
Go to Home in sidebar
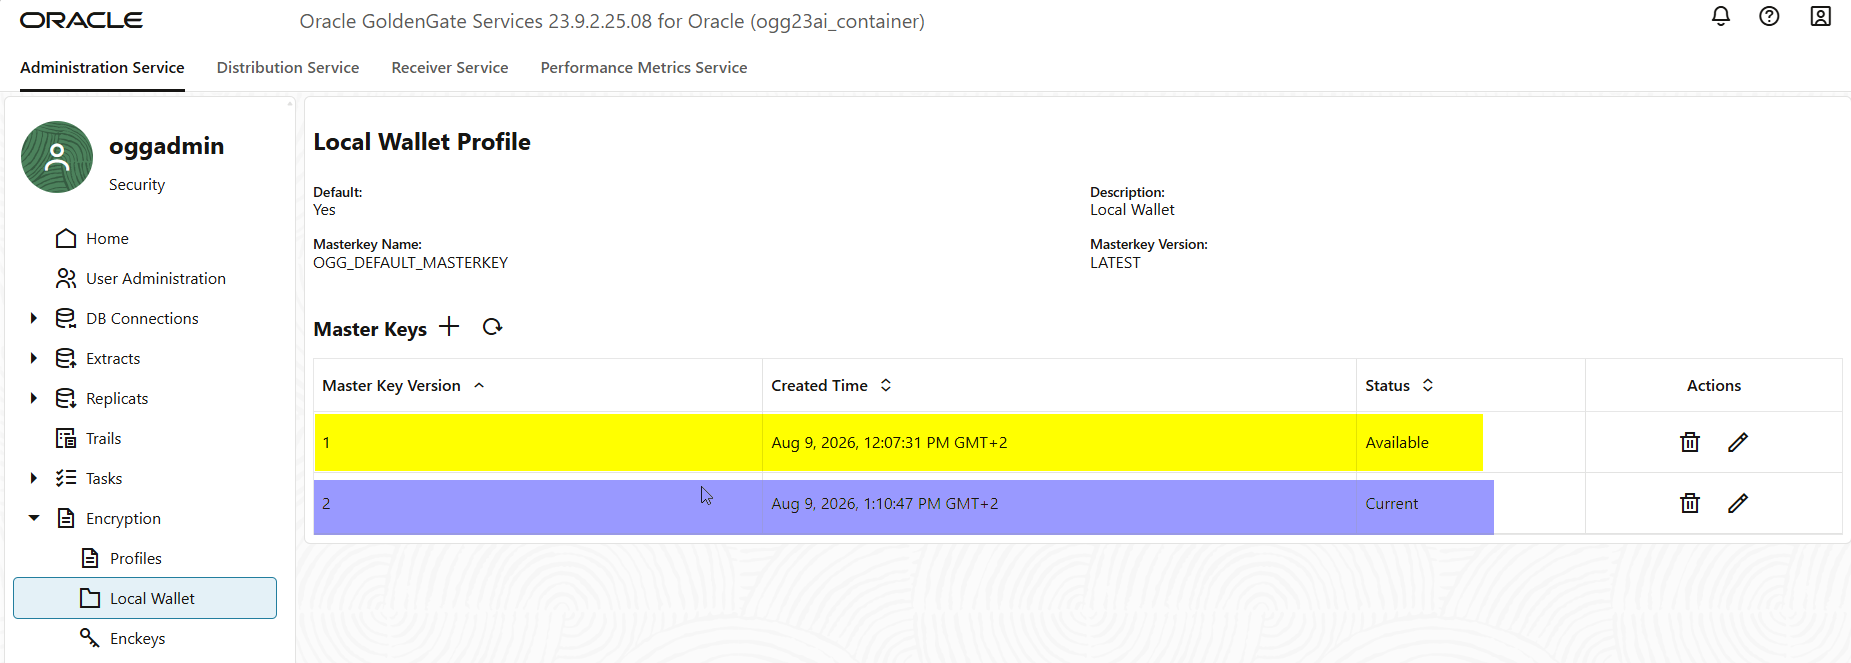pos(107,238)
